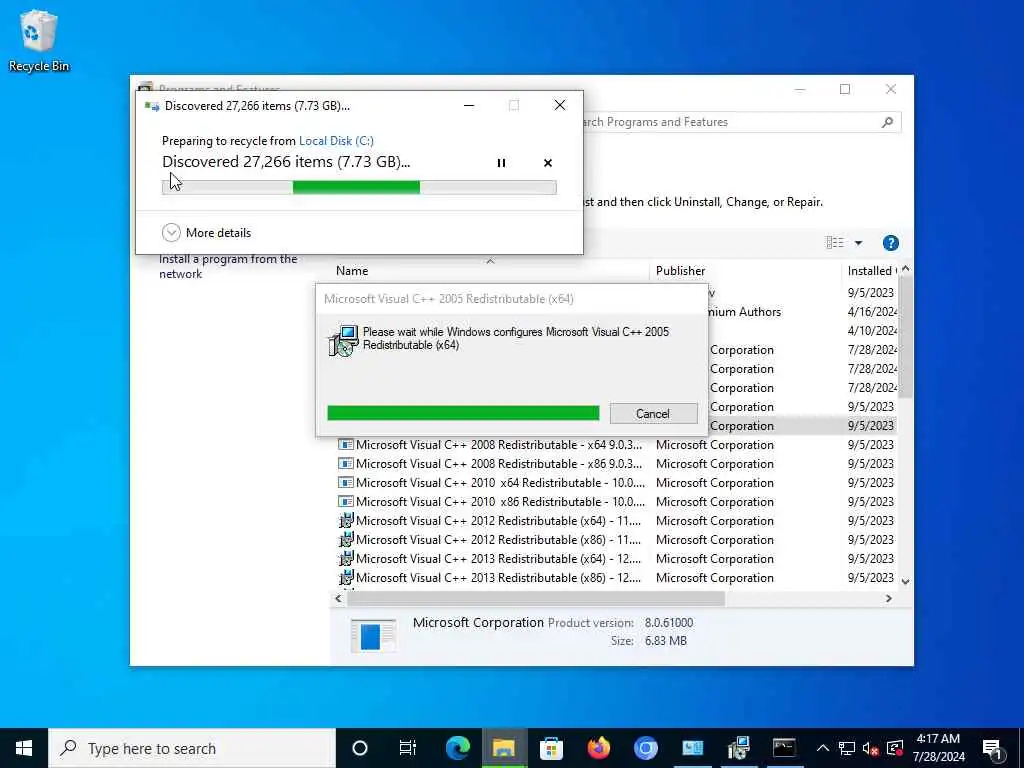Open the Programs and Features help button
Viewport: 1024px width, 768px height.
coord(890,243)
